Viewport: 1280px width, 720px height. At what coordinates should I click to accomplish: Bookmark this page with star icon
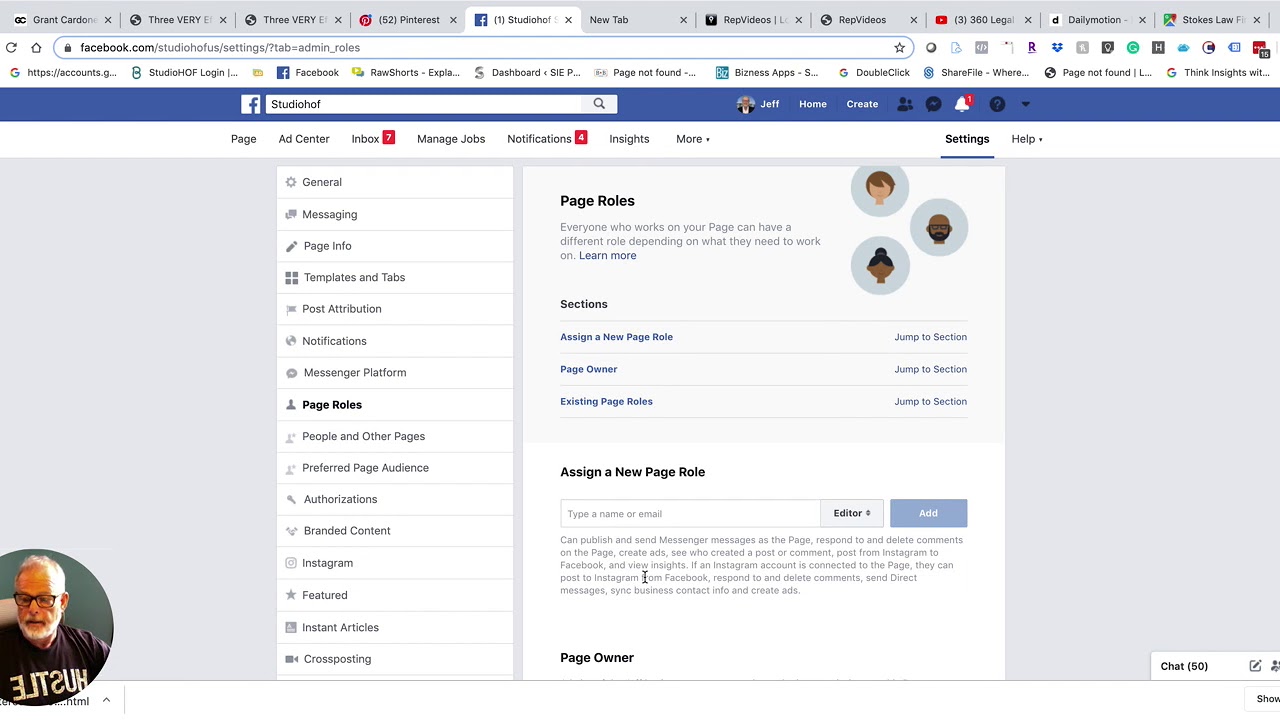[899, 47]
